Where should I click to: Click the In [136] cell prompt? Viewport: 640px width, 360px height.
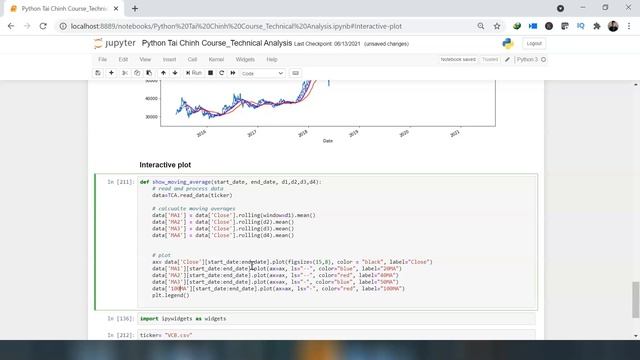[x=120, y=319]
